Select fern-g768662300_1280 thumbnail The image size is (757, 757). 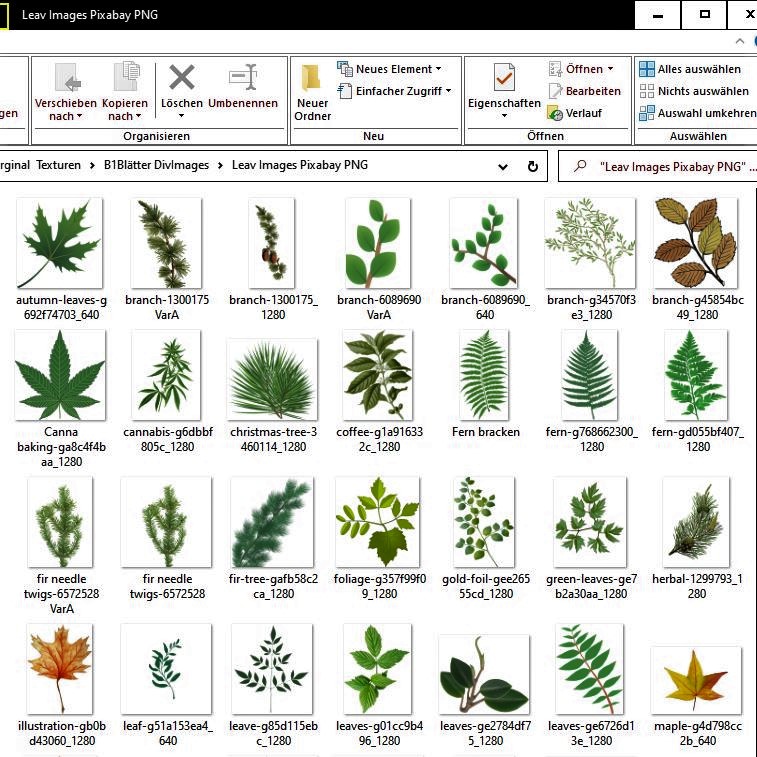click(x=589, y=375)
